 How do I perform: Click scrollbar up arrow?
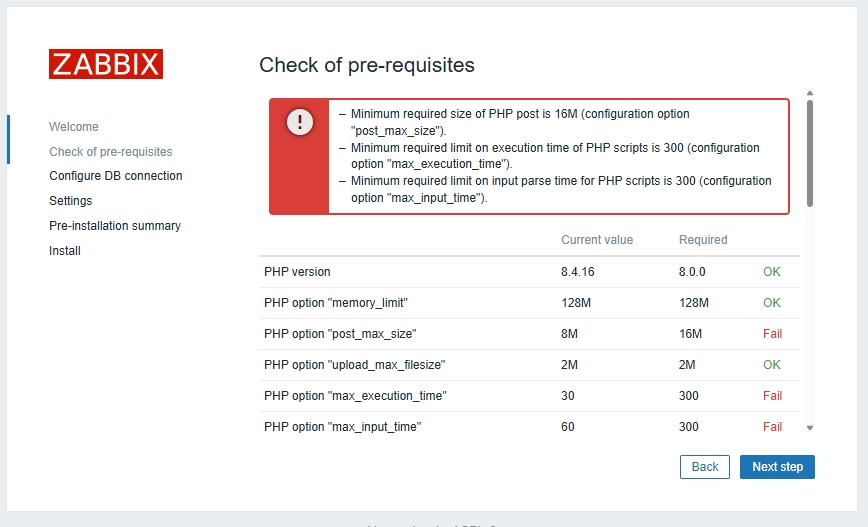coord(810,92)
